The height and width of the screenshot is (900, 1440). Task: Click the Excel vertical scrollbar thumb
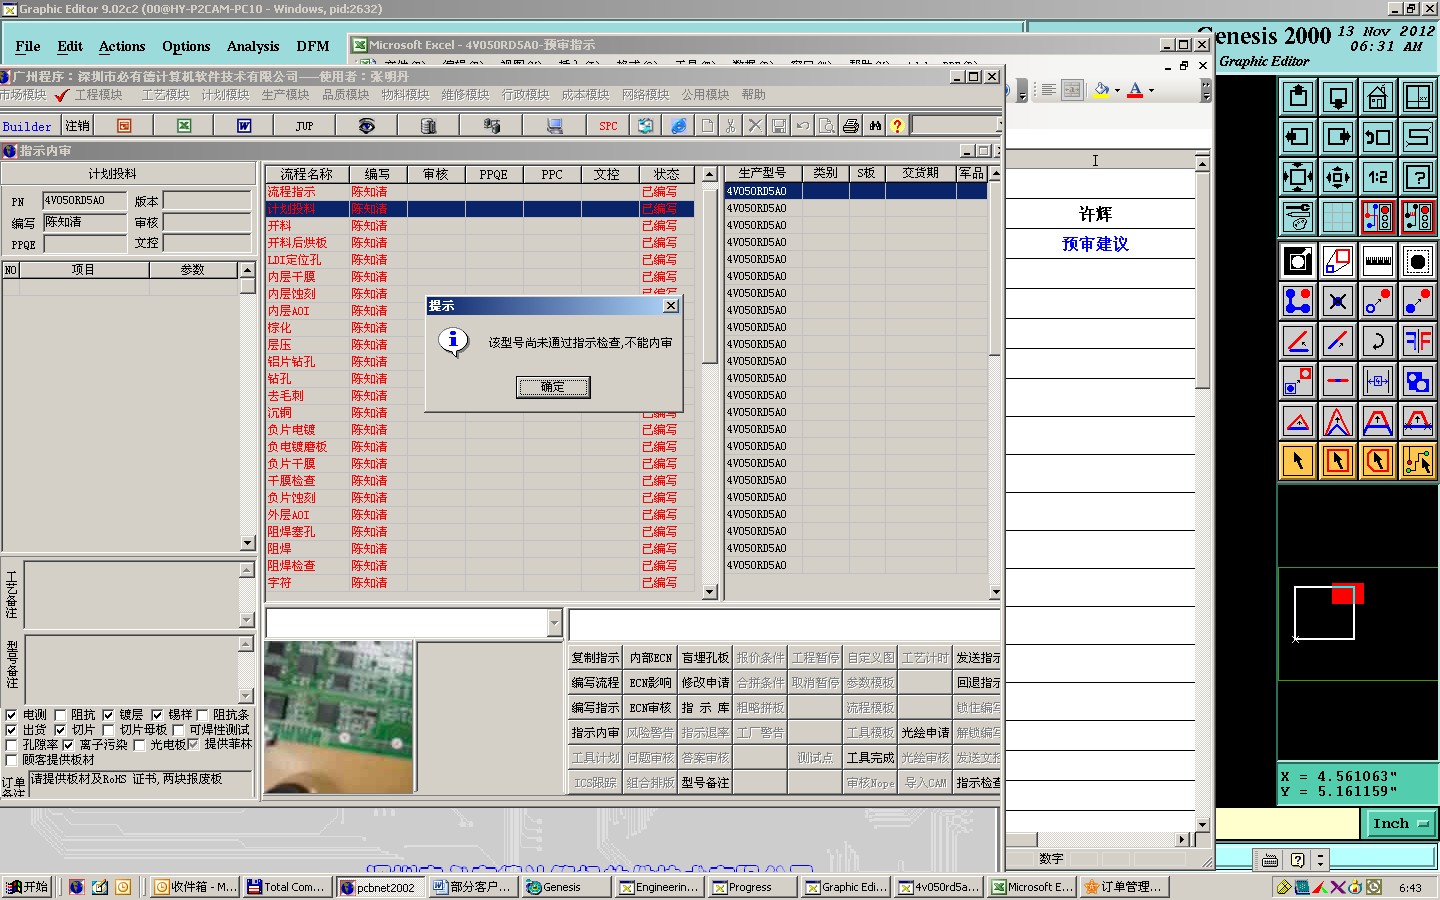coord(1203,280)
